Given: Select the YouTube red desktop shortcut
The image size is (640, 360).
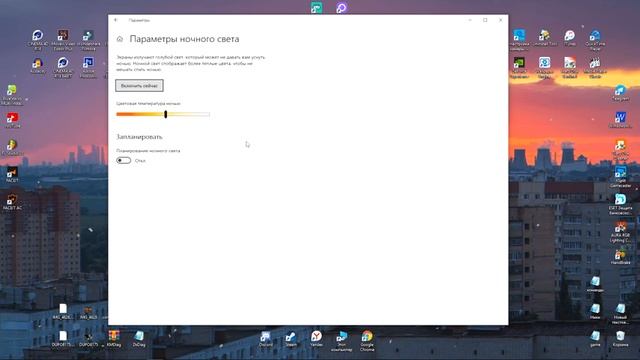Looking at the screenshot, I should 12,120.
